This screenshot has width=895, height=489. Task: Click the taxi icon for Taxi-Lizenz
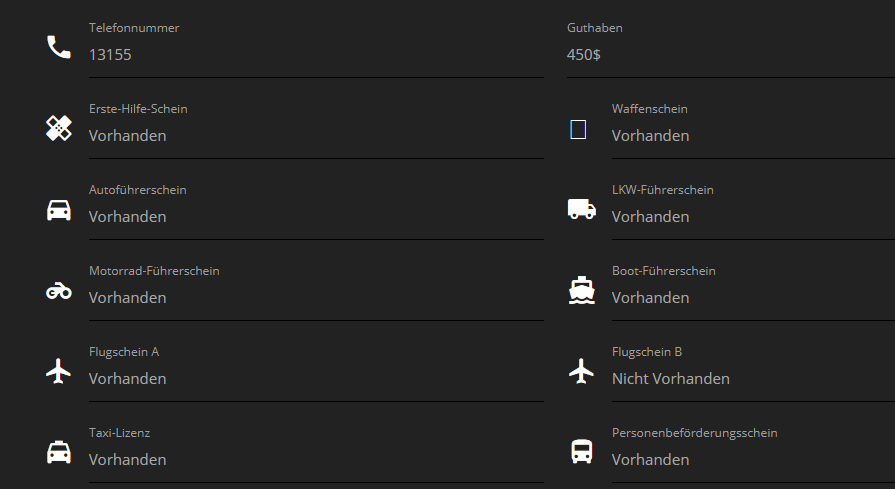59,452
